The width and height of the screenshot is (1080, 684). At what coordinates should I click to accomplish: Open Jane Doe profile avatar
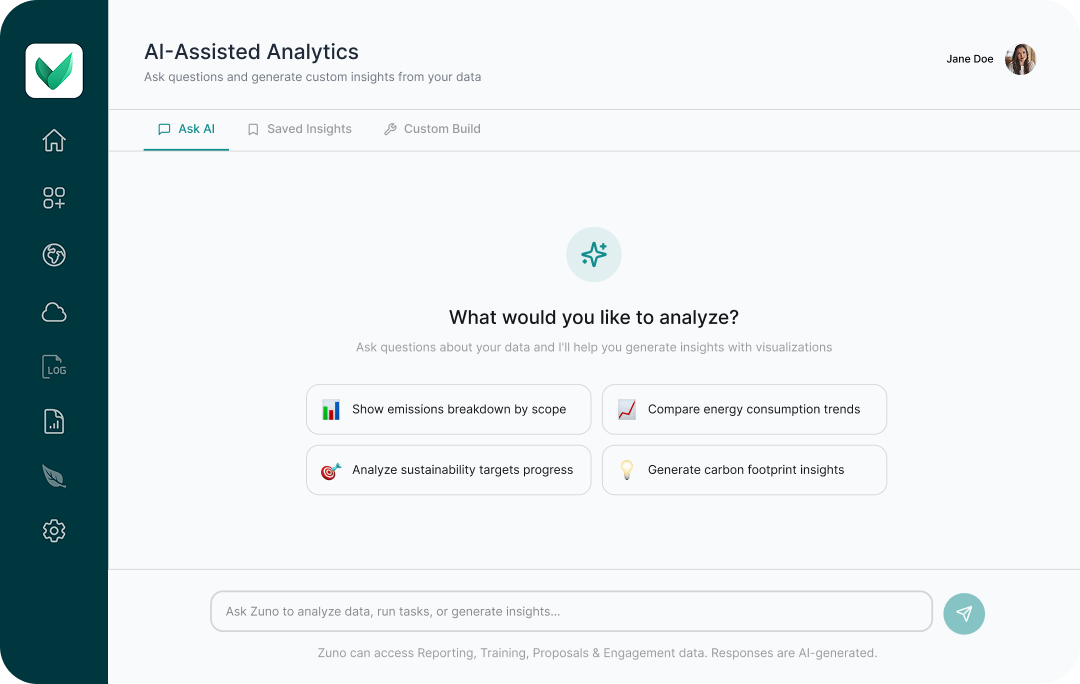pyautogui.click(x=1020, y=59)
